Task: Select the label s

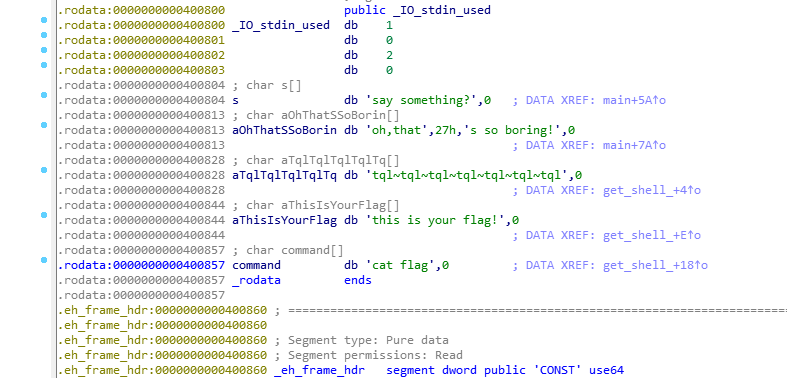Action: click(236, 100)
